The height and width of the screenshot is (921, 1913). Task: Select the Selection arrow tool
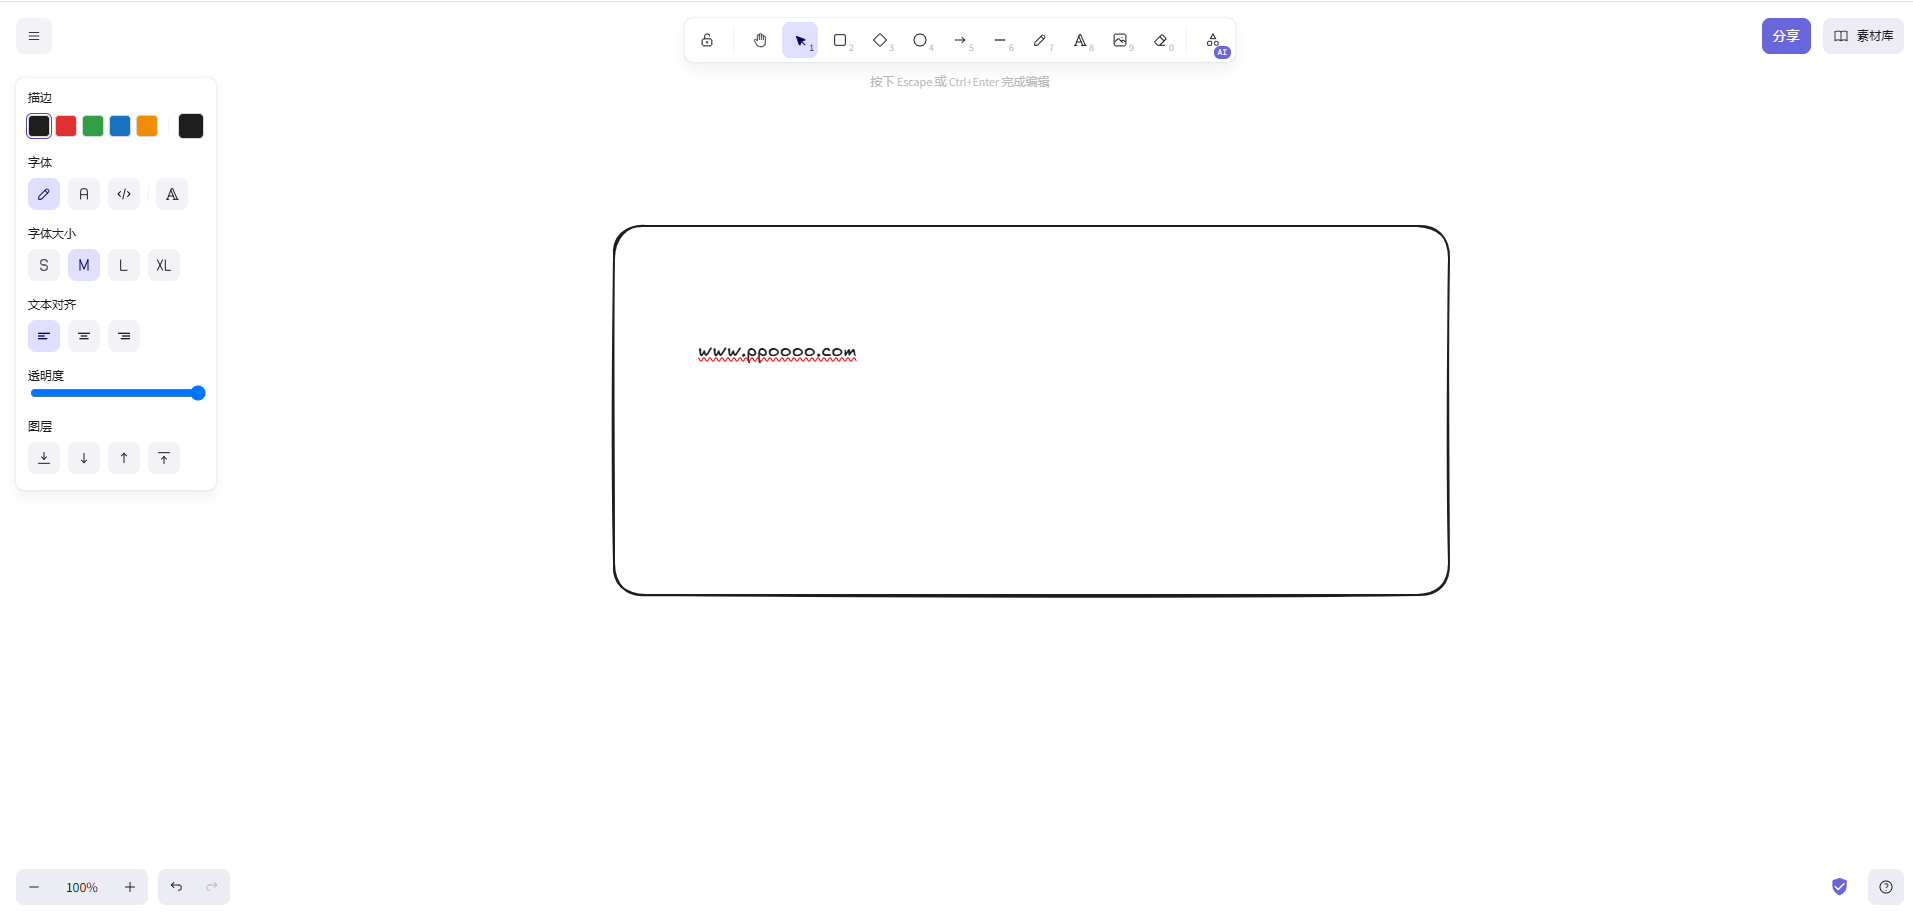pos(800,40)
